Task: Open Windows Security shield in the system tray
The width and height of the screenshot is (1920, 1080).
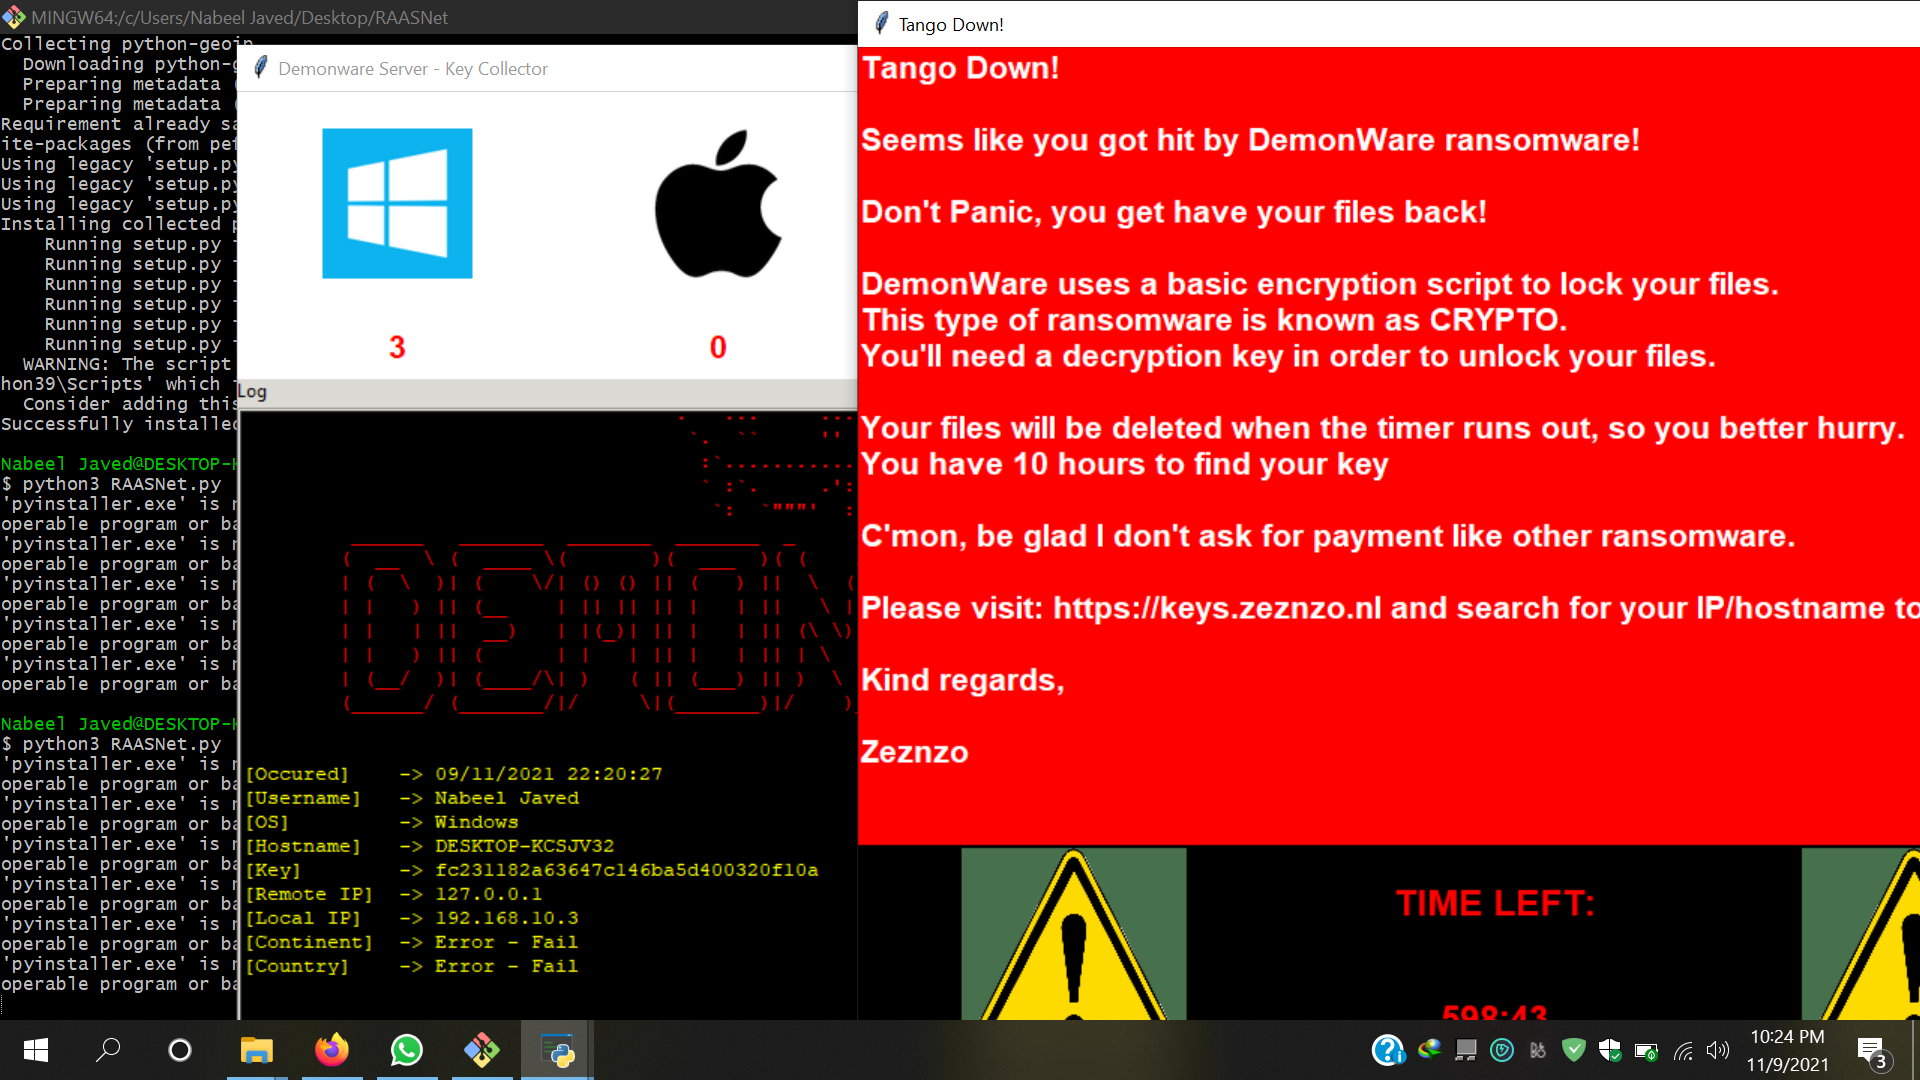Action: tap(1609, 1050)
